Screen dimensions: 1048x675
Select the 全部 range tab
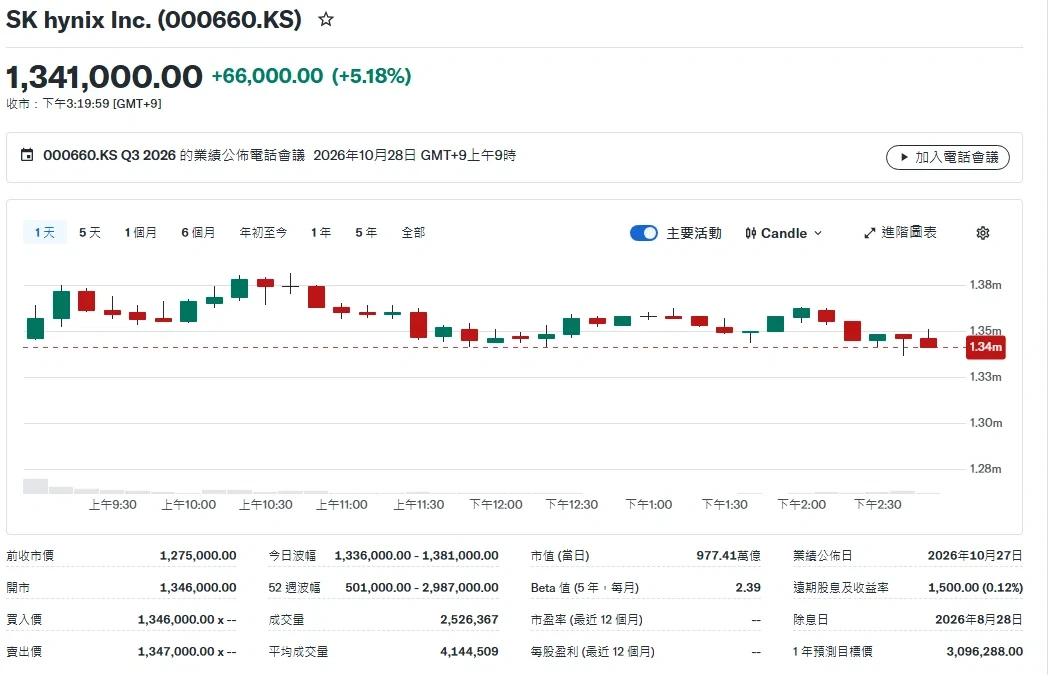click(413, 233)
